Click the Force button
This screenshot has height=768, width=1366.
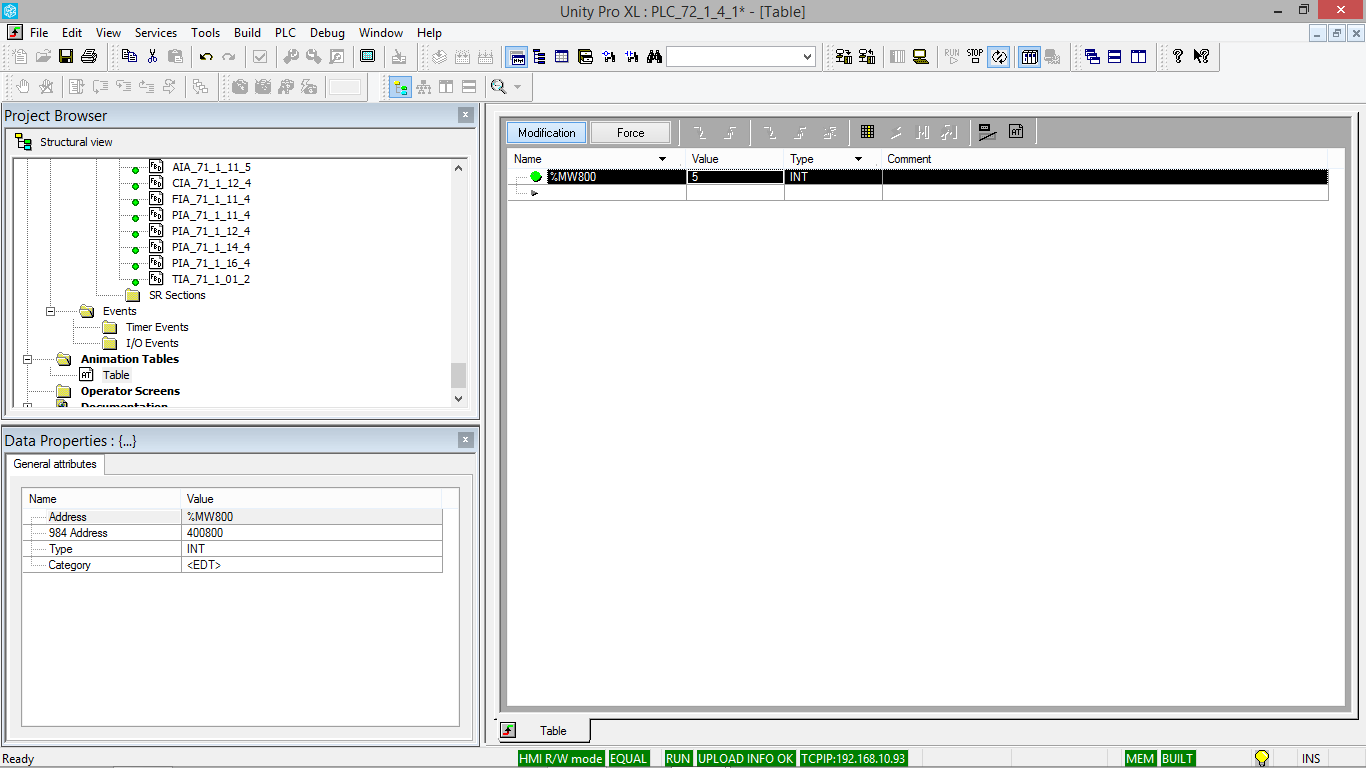pyautogui.click(x=631, y=131)
